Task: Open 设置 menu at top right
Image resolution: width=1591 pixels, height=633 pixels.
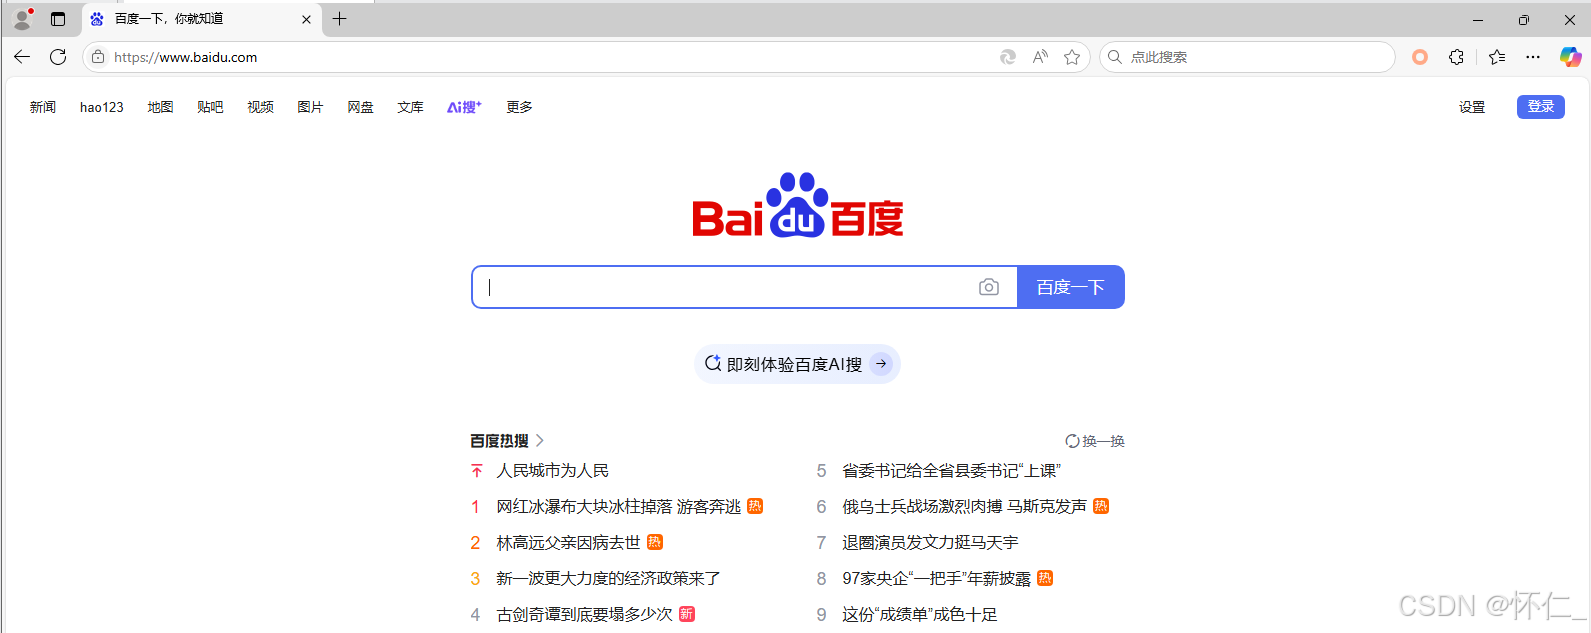Action: [1472, 107]
